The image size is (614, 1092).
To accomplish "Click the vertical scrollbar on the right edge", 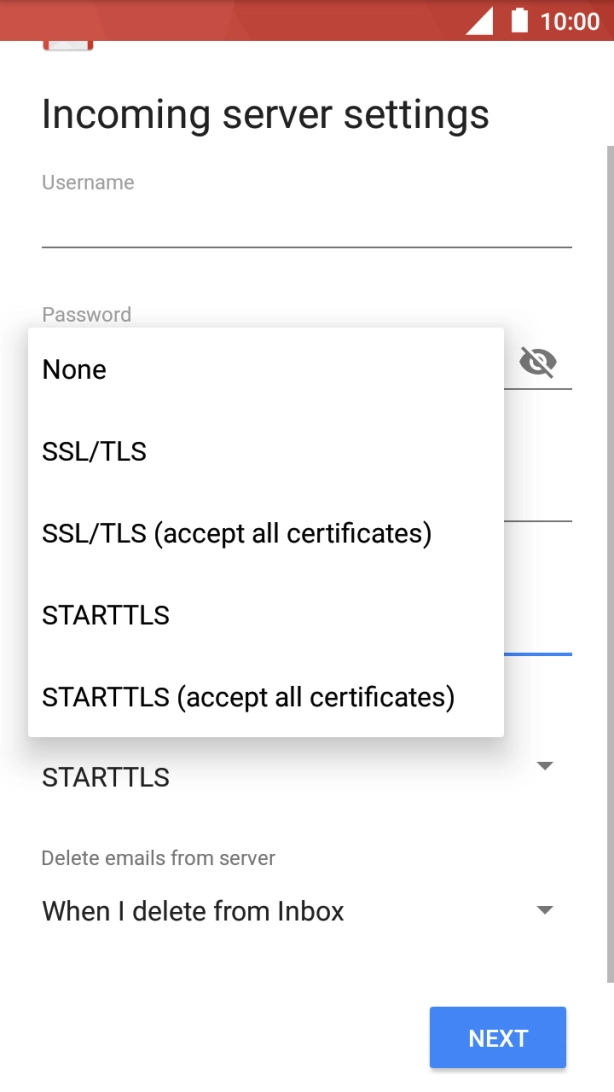I will (x=609, y=560).
